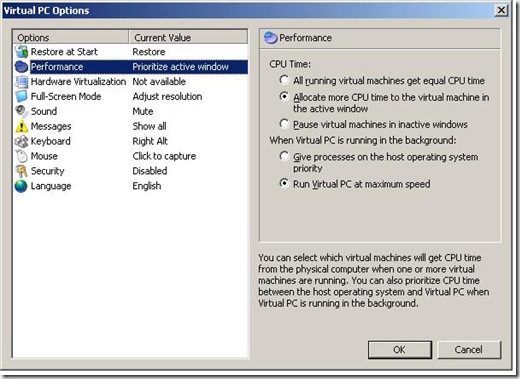
Task: Click the OK button
Action: (400, 350)
